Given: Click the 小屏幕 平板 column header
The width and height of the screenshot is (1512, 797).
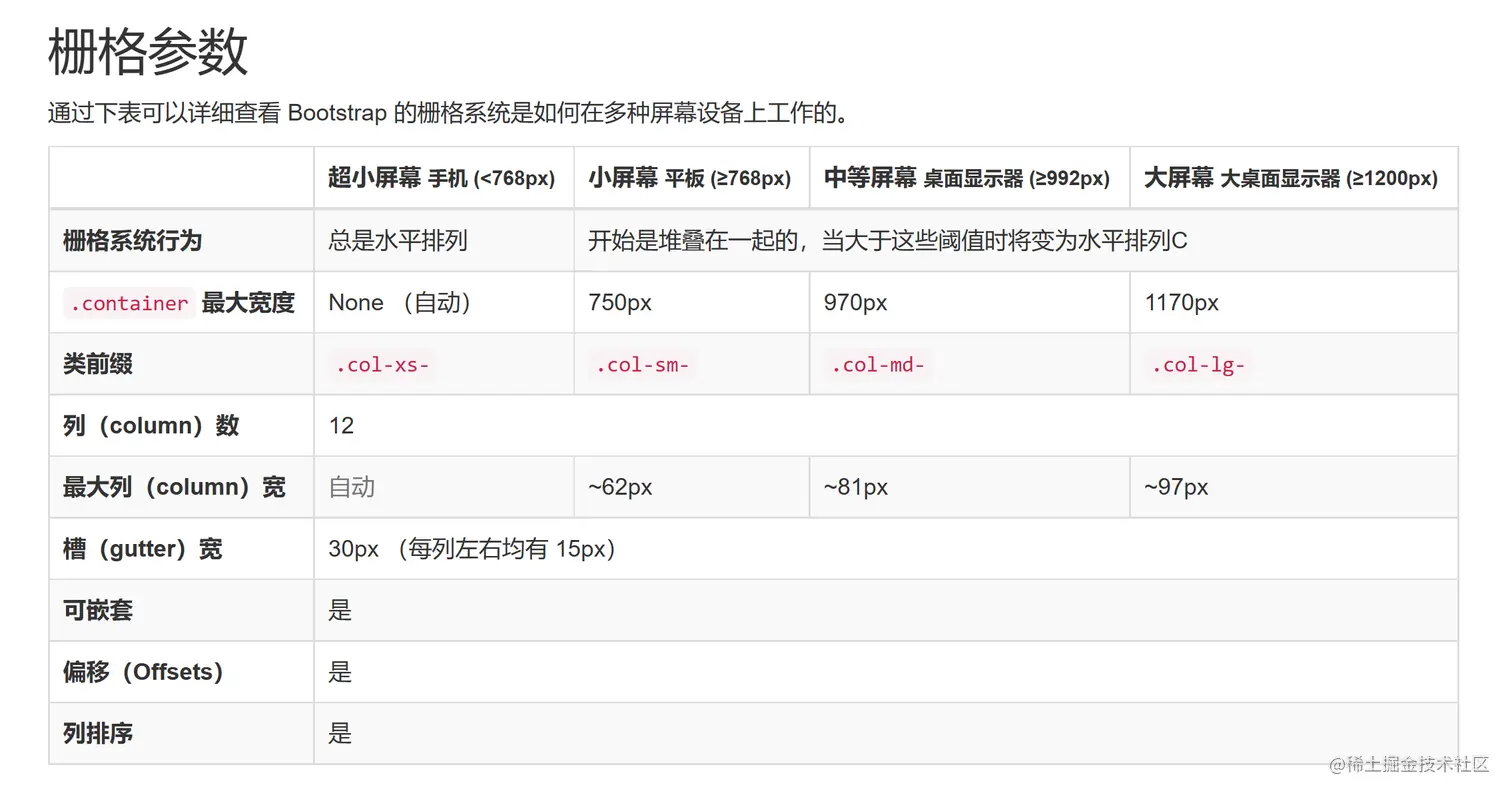Looking at the screenshot, I should (x=689, y=179).
